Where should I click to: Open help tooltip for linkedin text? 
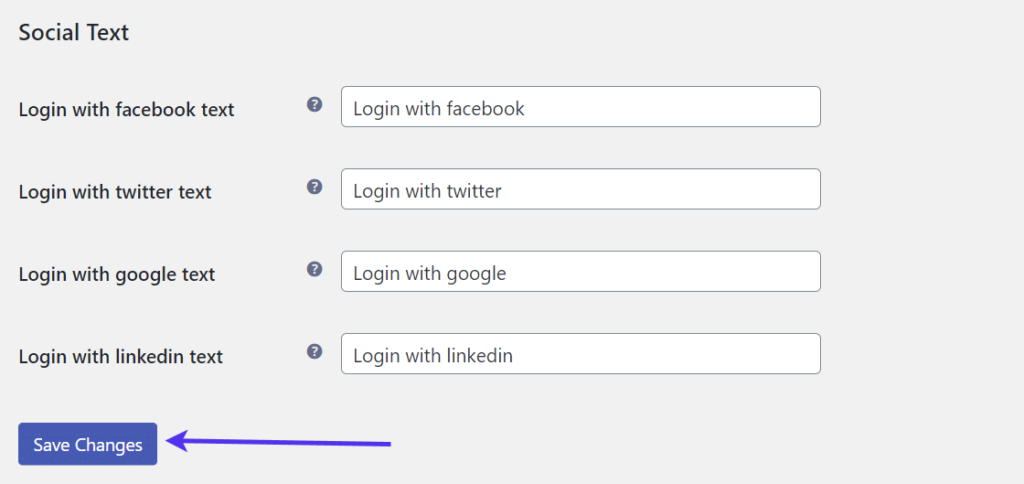tap(314, 350)
